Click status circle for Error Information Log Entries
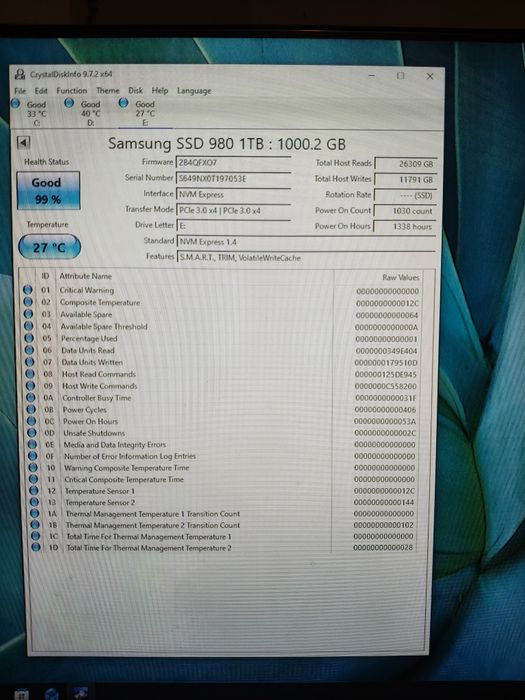Image resolution: width=525 pixels, height=700 pixels. pyautogui.click(x=33, y=456)
